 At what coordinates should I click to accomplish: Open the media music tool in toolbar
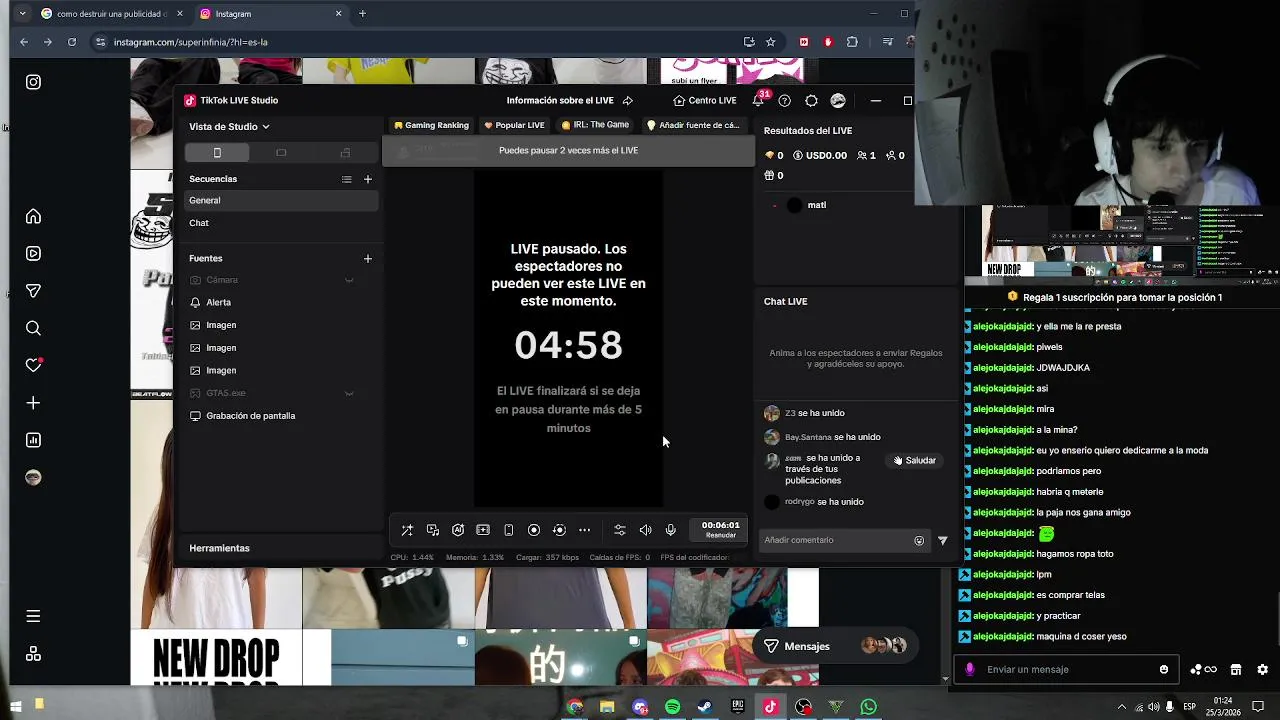click(433, 530)
